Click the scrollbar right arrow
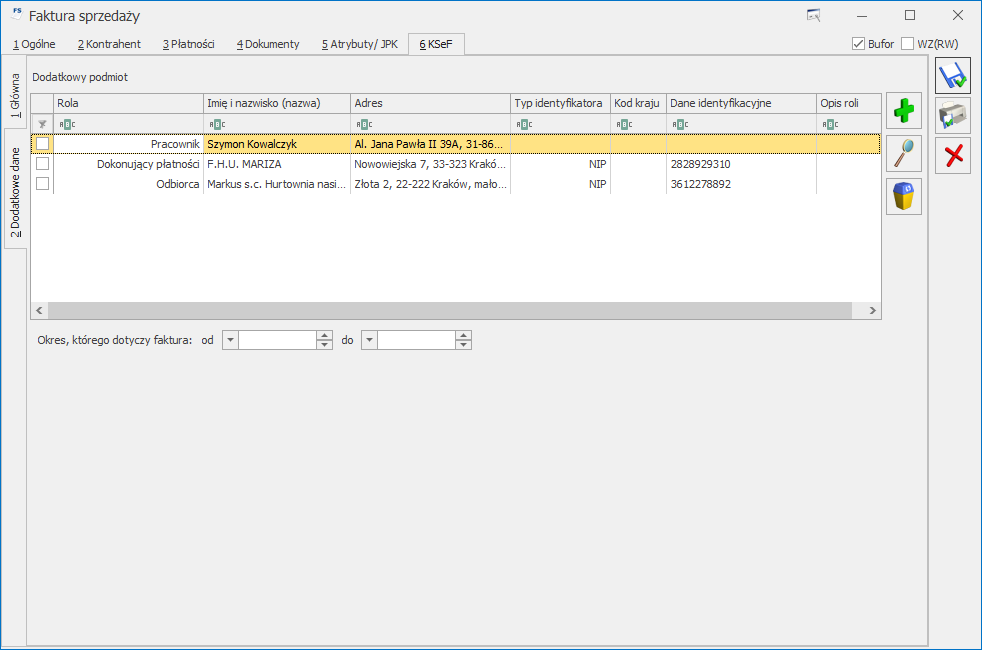Screen dimensions: 982x650 point(872,310)
